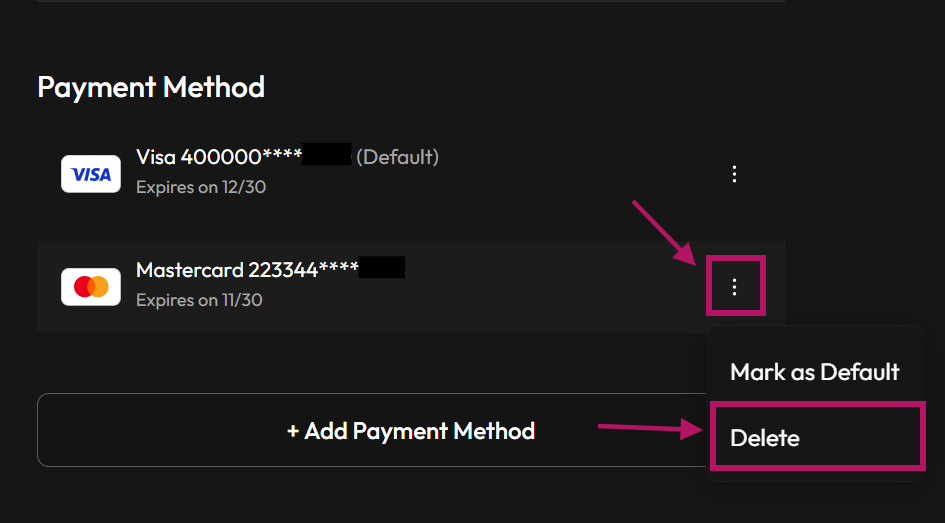
Task: Choose Mark as Default menu option
Action: point(815,372)
